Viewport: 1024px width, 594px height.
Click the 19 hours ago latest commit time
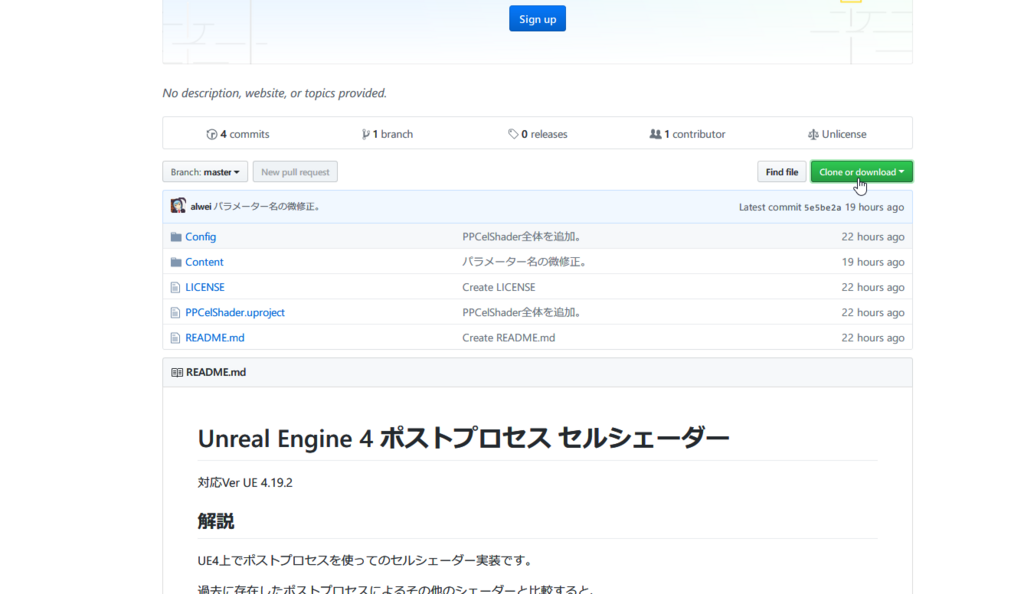(874, 207)
